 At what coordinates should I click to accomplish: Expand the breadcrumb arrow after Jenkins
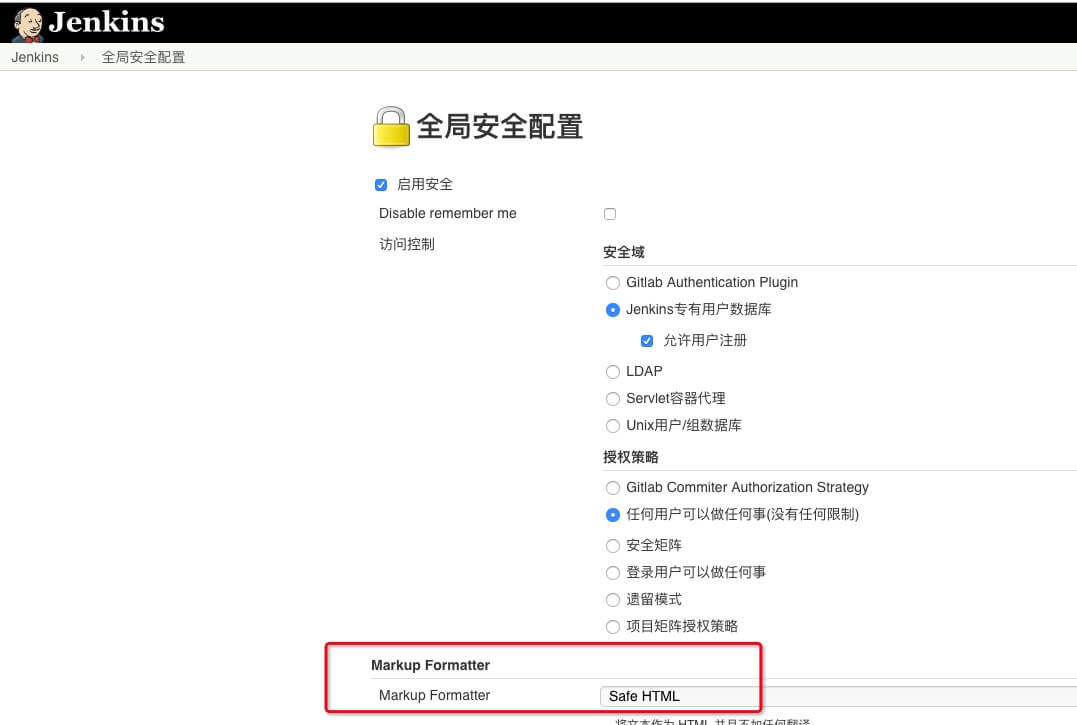coord(82,57)
